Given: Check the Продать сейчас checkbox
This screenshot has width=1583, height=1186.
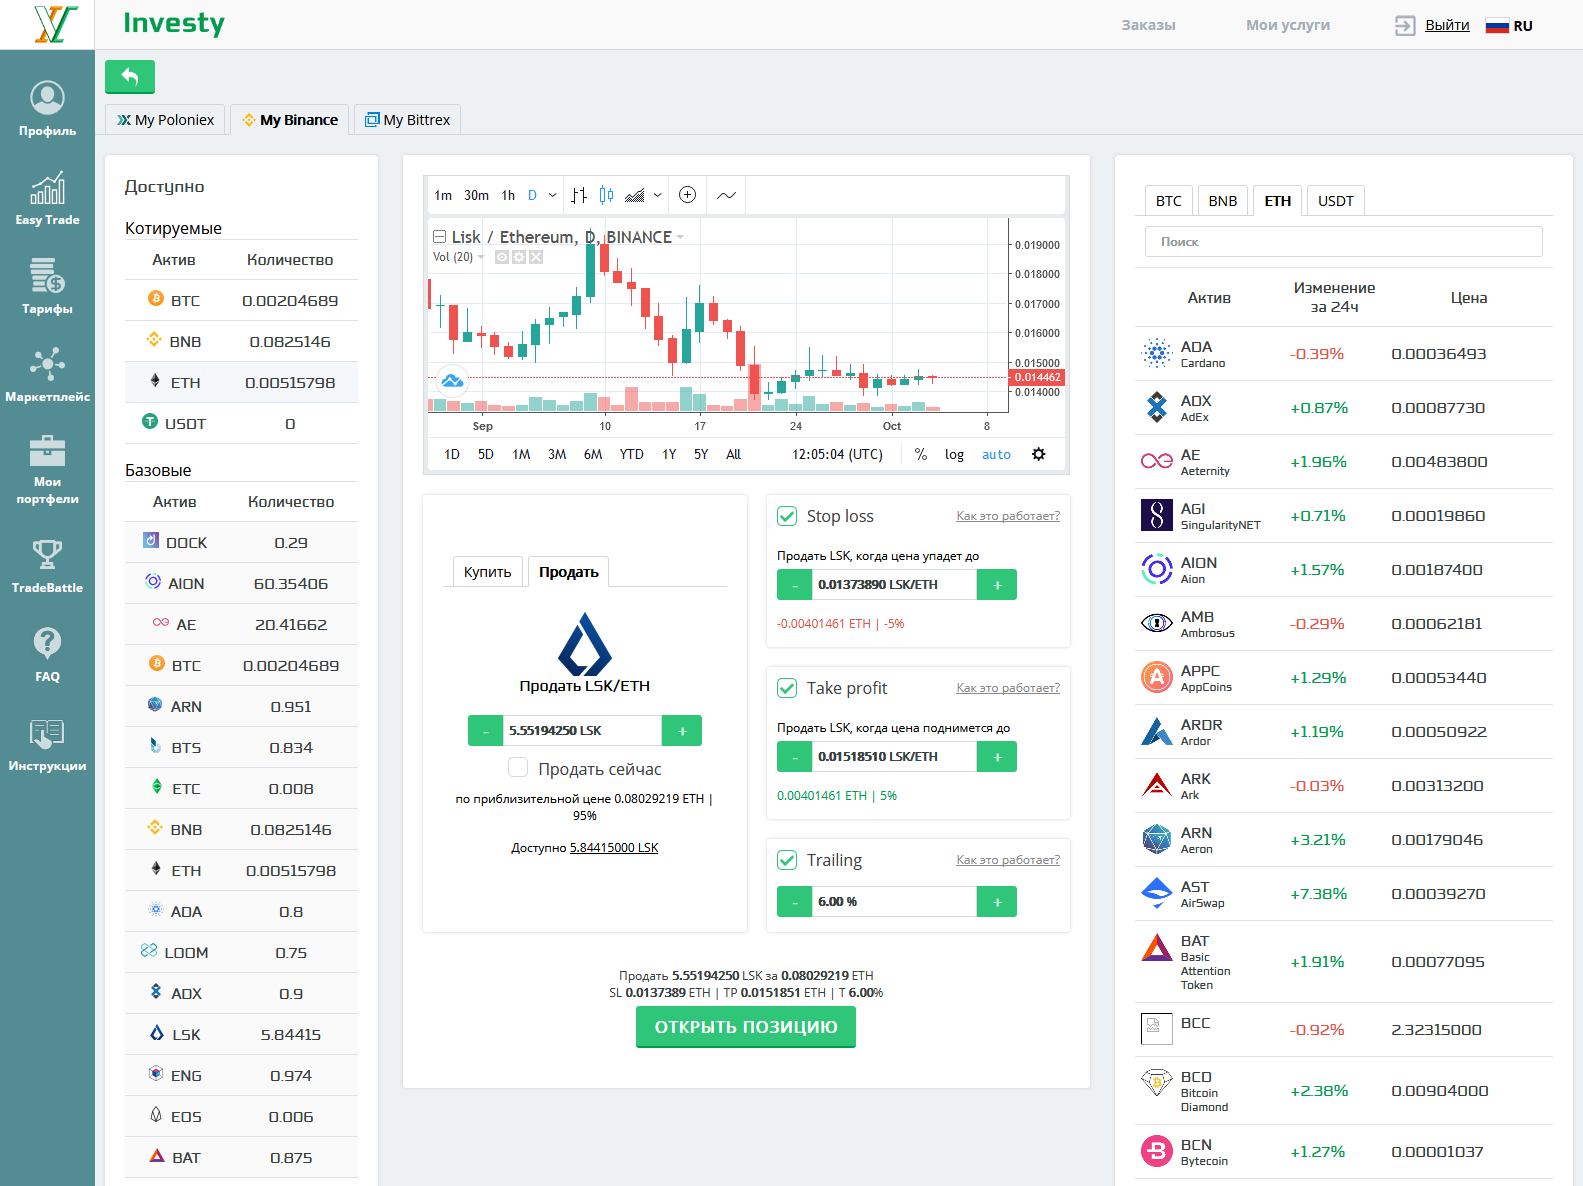Looking at the screenshot, I should point(518,768).
